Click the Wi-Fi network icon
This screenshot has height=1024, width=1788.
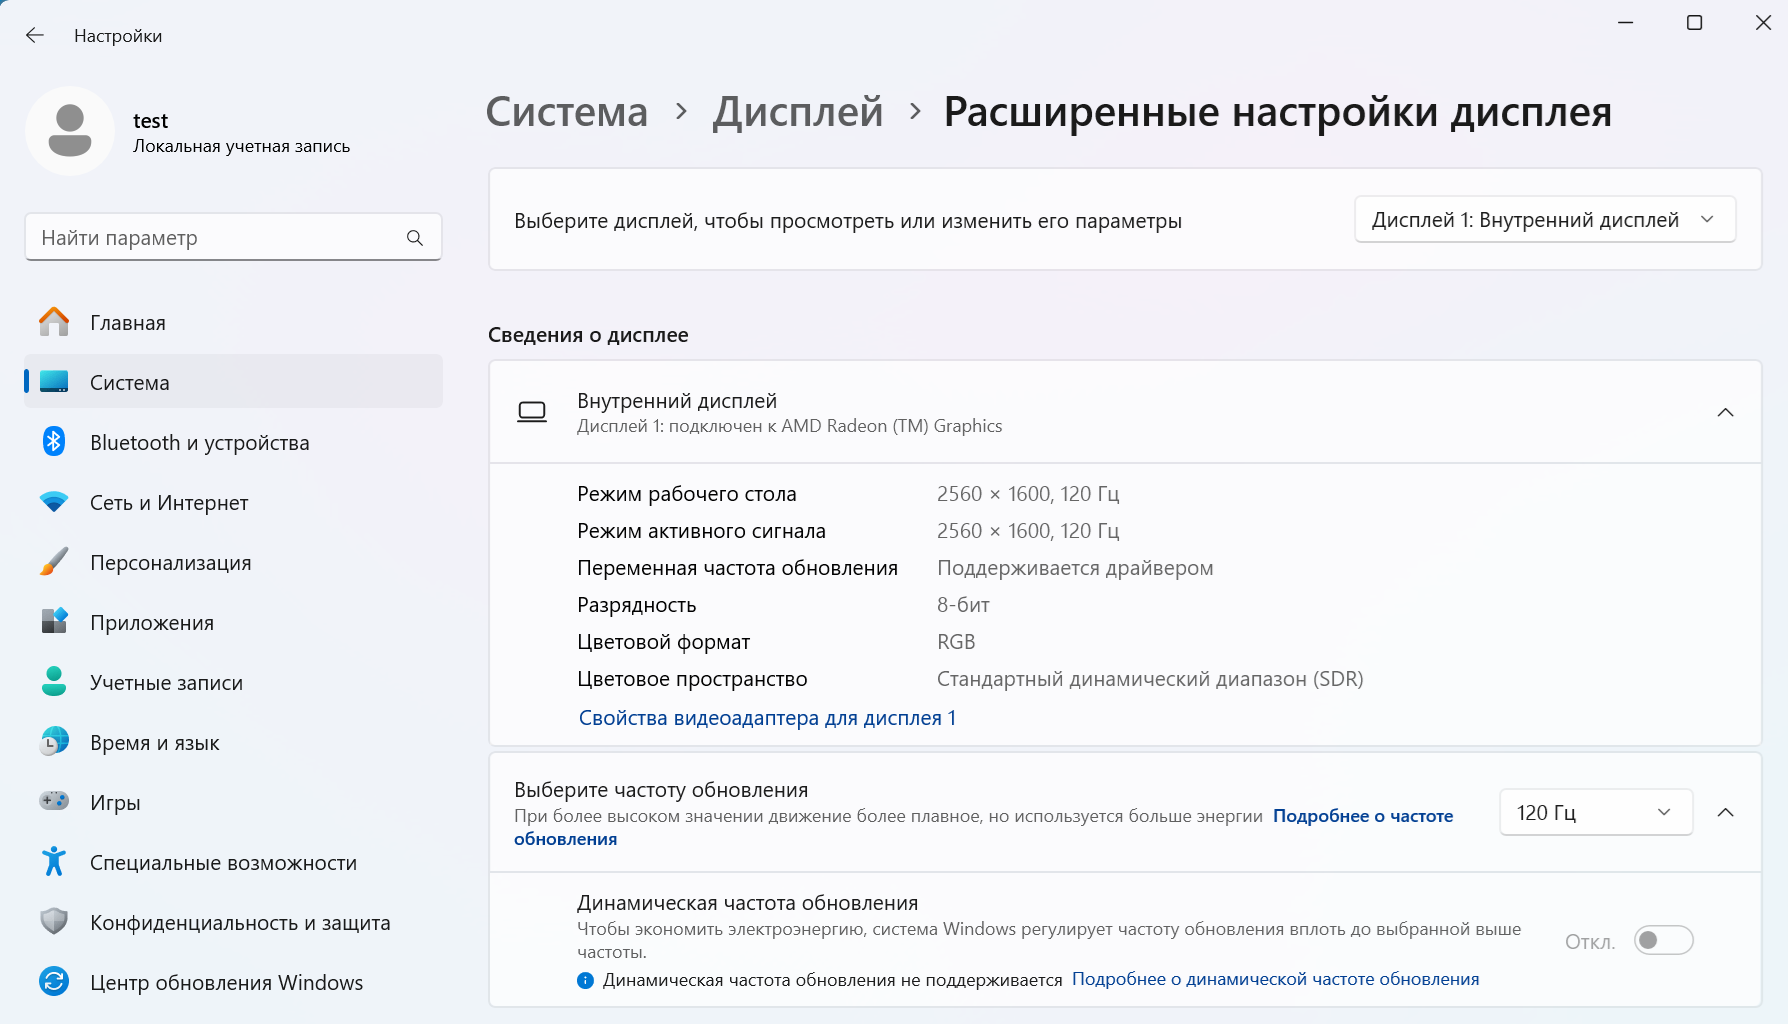point(54,502)
